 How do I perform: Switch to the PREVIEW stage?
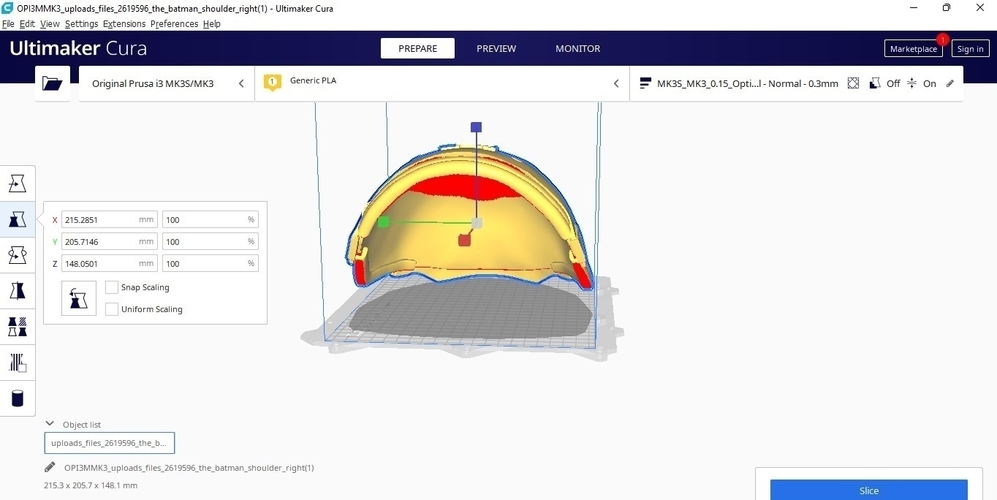(x=497, y=48)
